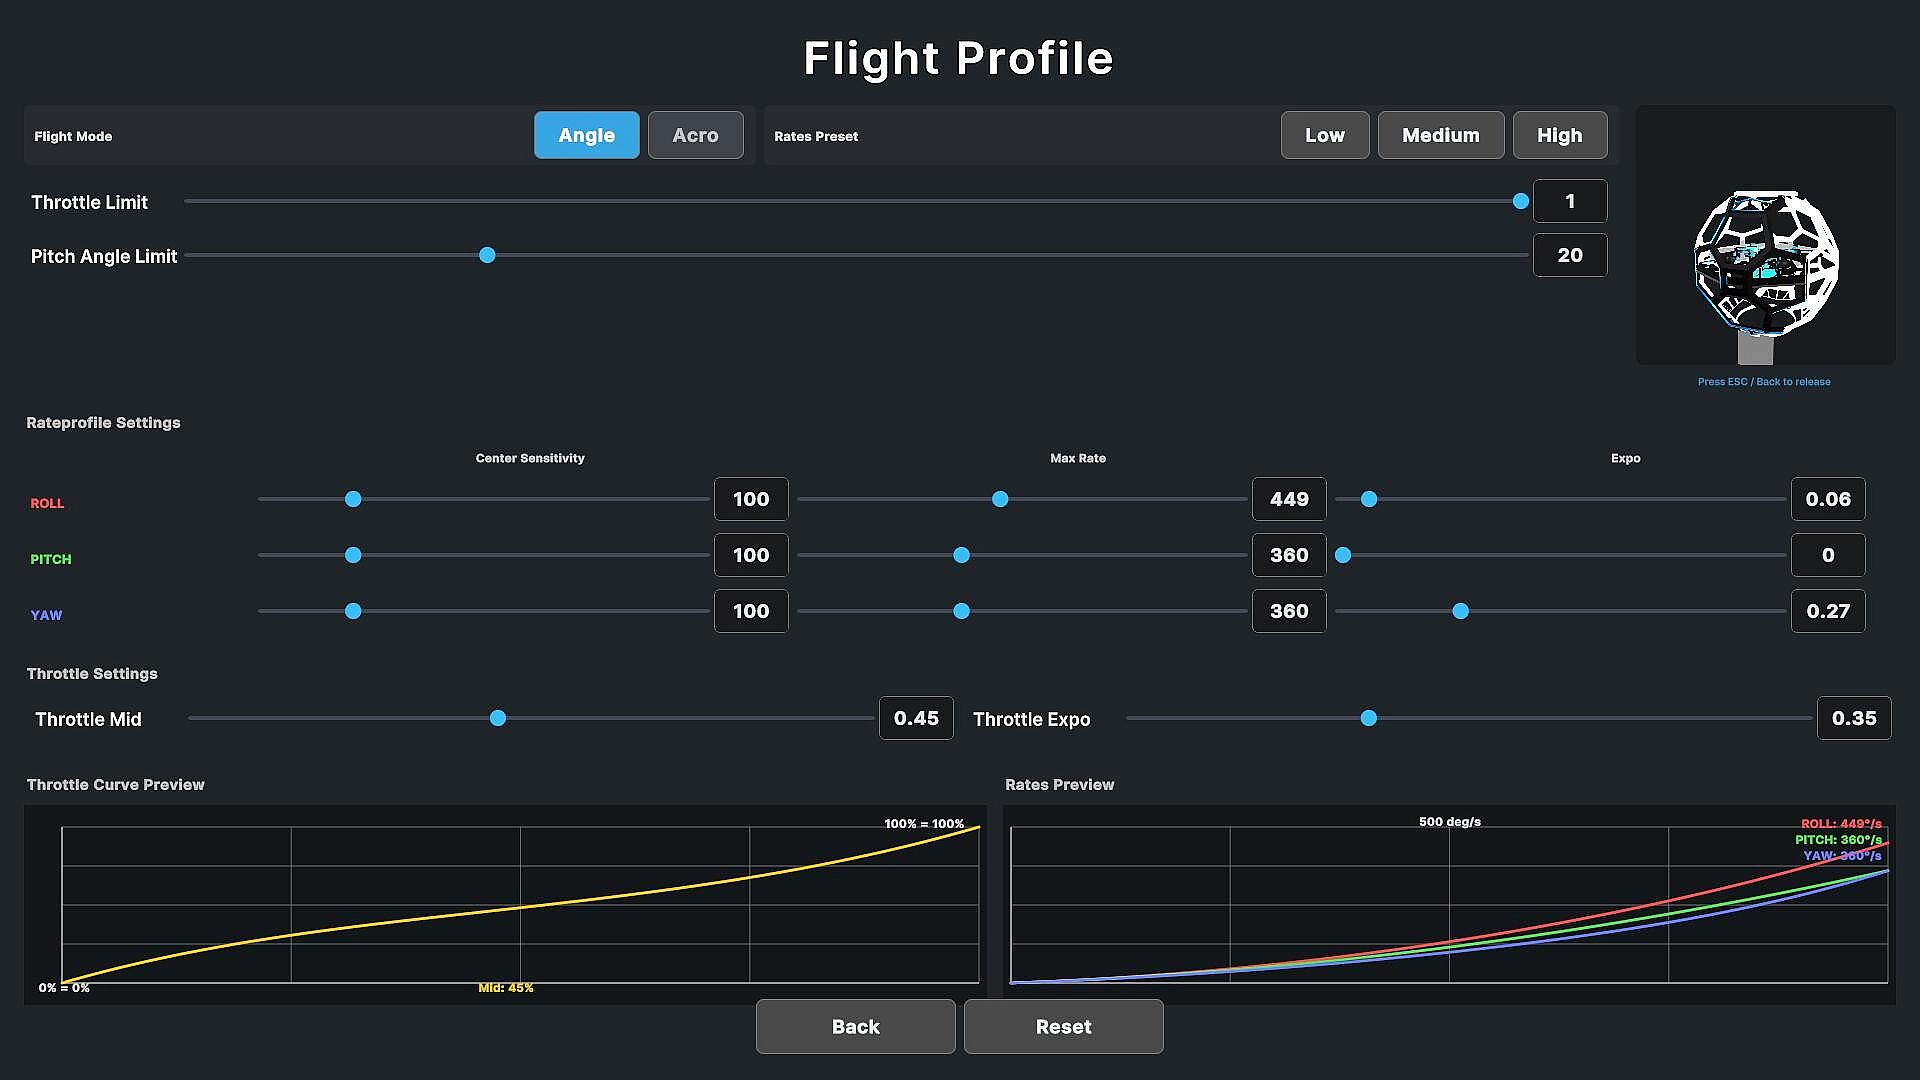Select the Angle flight mode

pyautogui.click(x=586, y=135)
